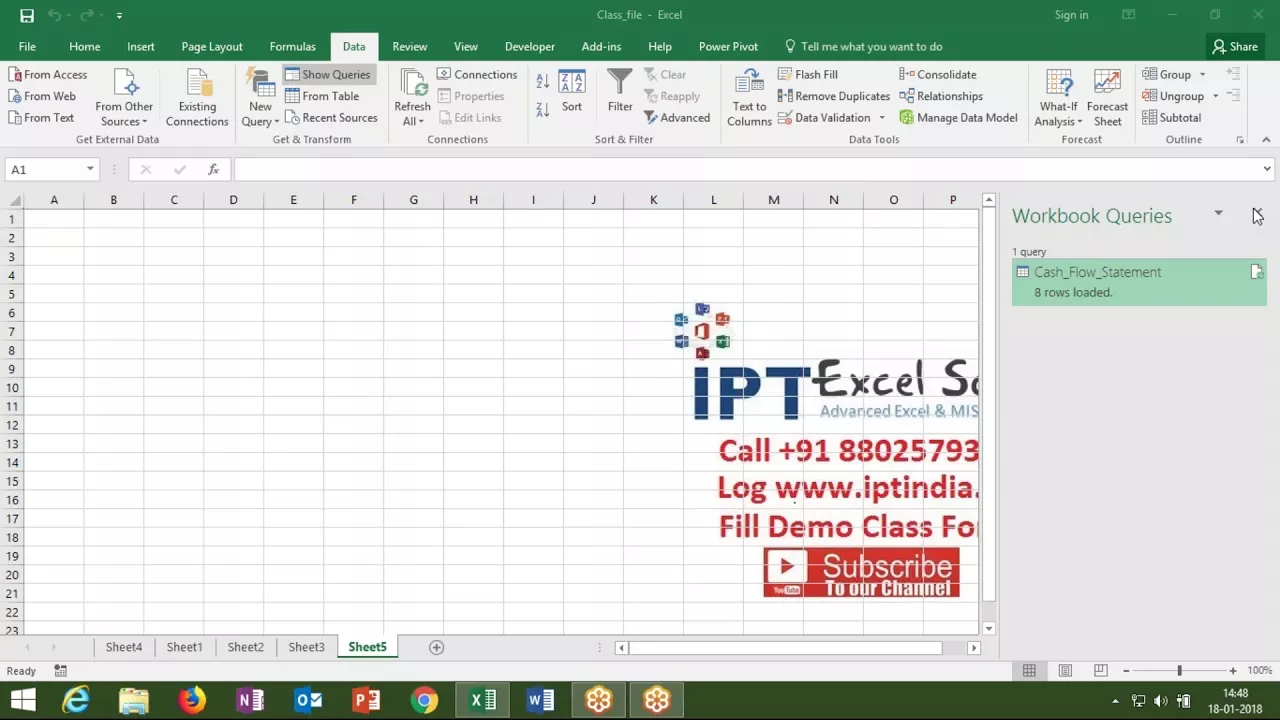The height and width of the screenshot is (720, 1280).
Task: Click Manage Data Model button
Action: tap(958, 117)
